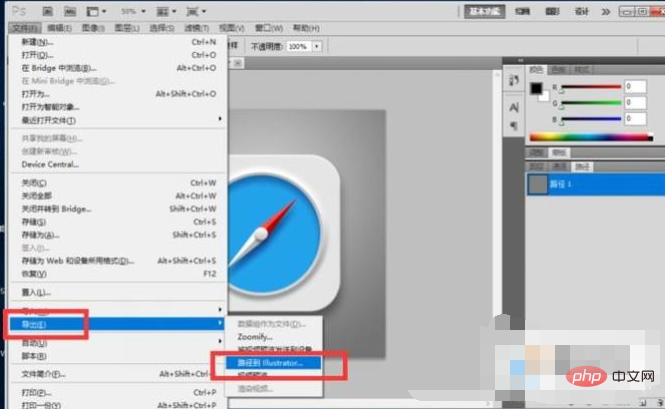Choose New (新建) from File menu
This screenshot has height=409, width=665.
118,42
